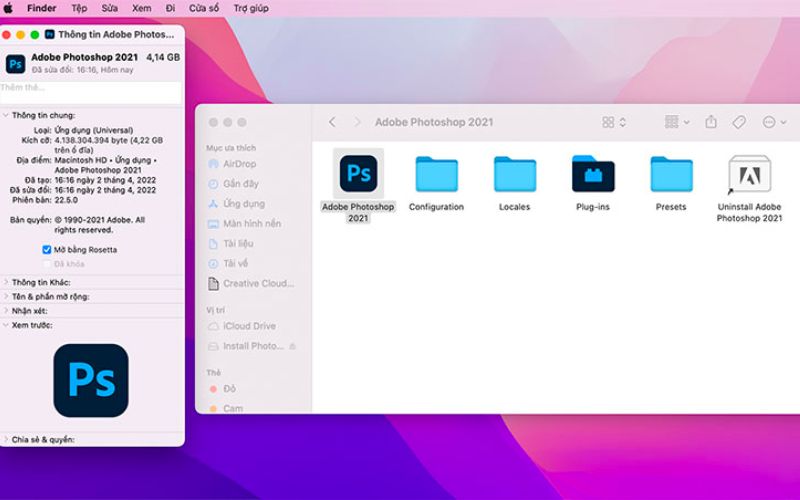Click the Ứng dụng (Universal) type value
Screen dimensions: 800x500
click(94, 130)
